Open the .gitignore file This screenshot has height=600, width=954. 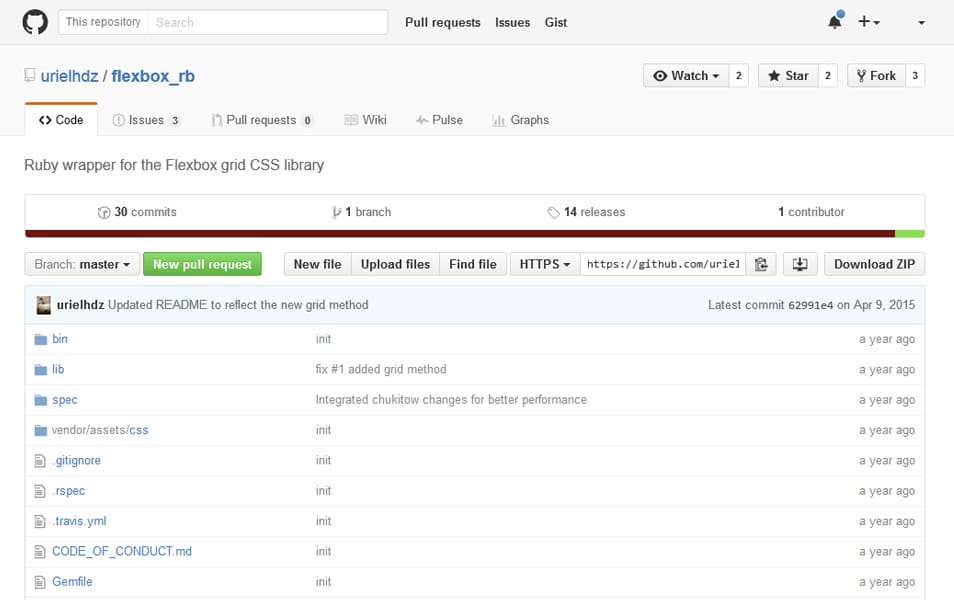[x=76, y=461]
